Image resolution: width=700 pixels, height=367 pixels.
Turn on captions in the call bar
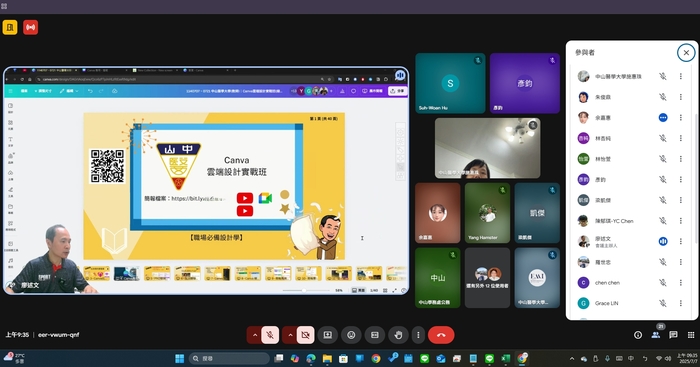tap(375, 335)
